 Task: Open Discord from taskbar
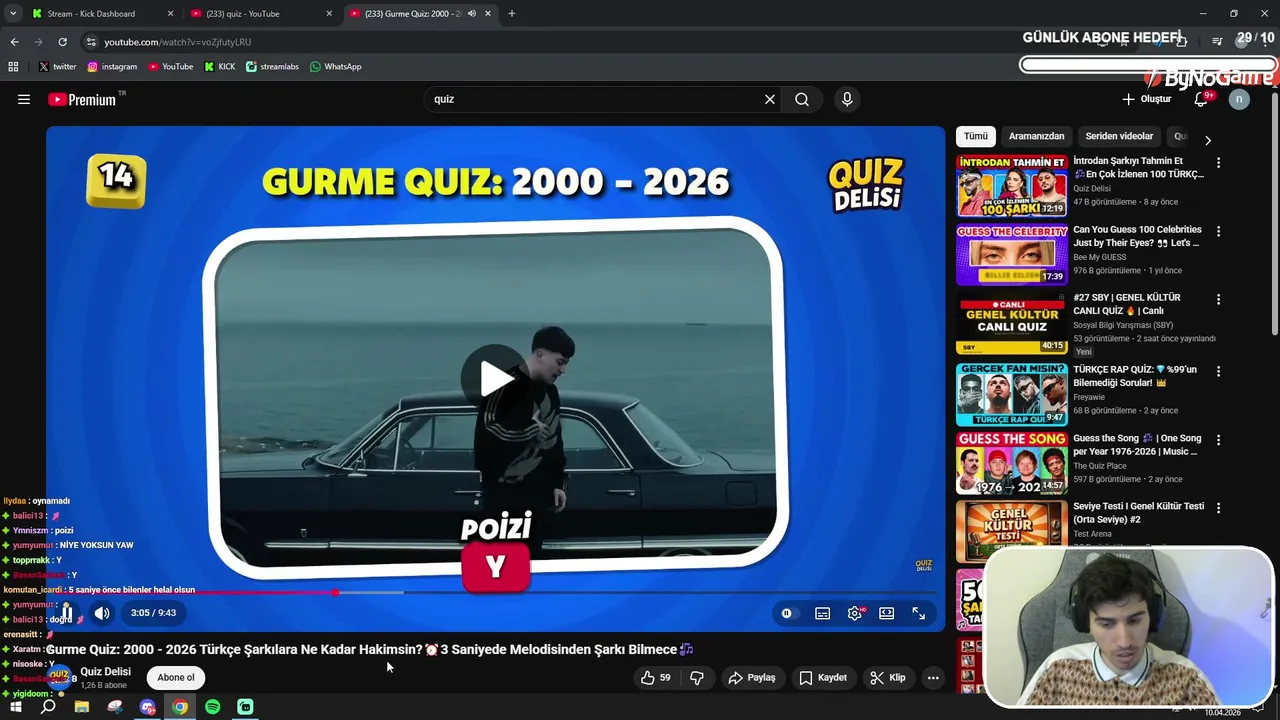tap(148, 707)
